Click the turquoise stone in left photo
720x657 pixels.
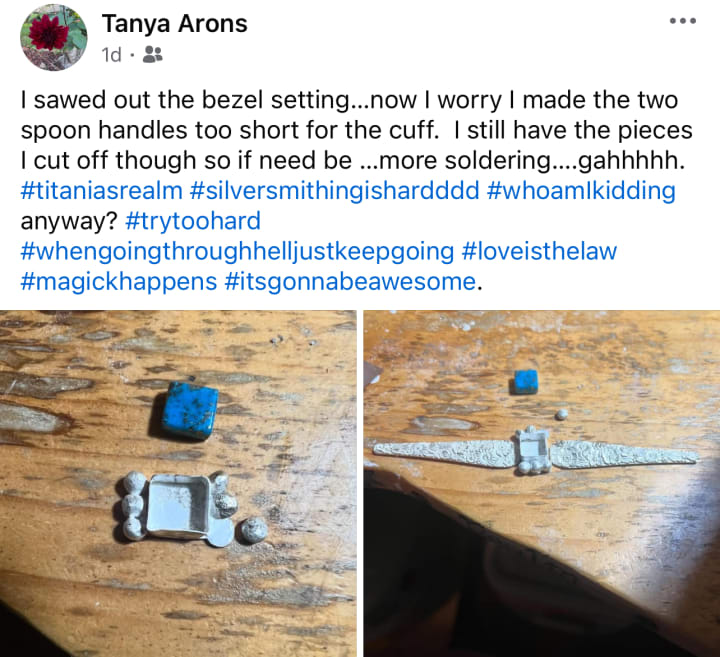coord(186,410)
